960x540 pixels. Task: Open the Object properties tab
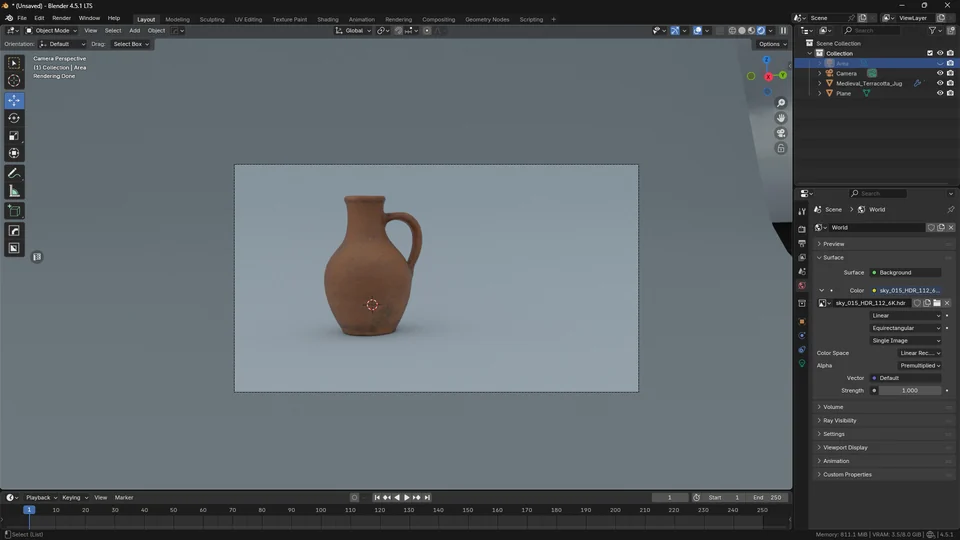802,321
